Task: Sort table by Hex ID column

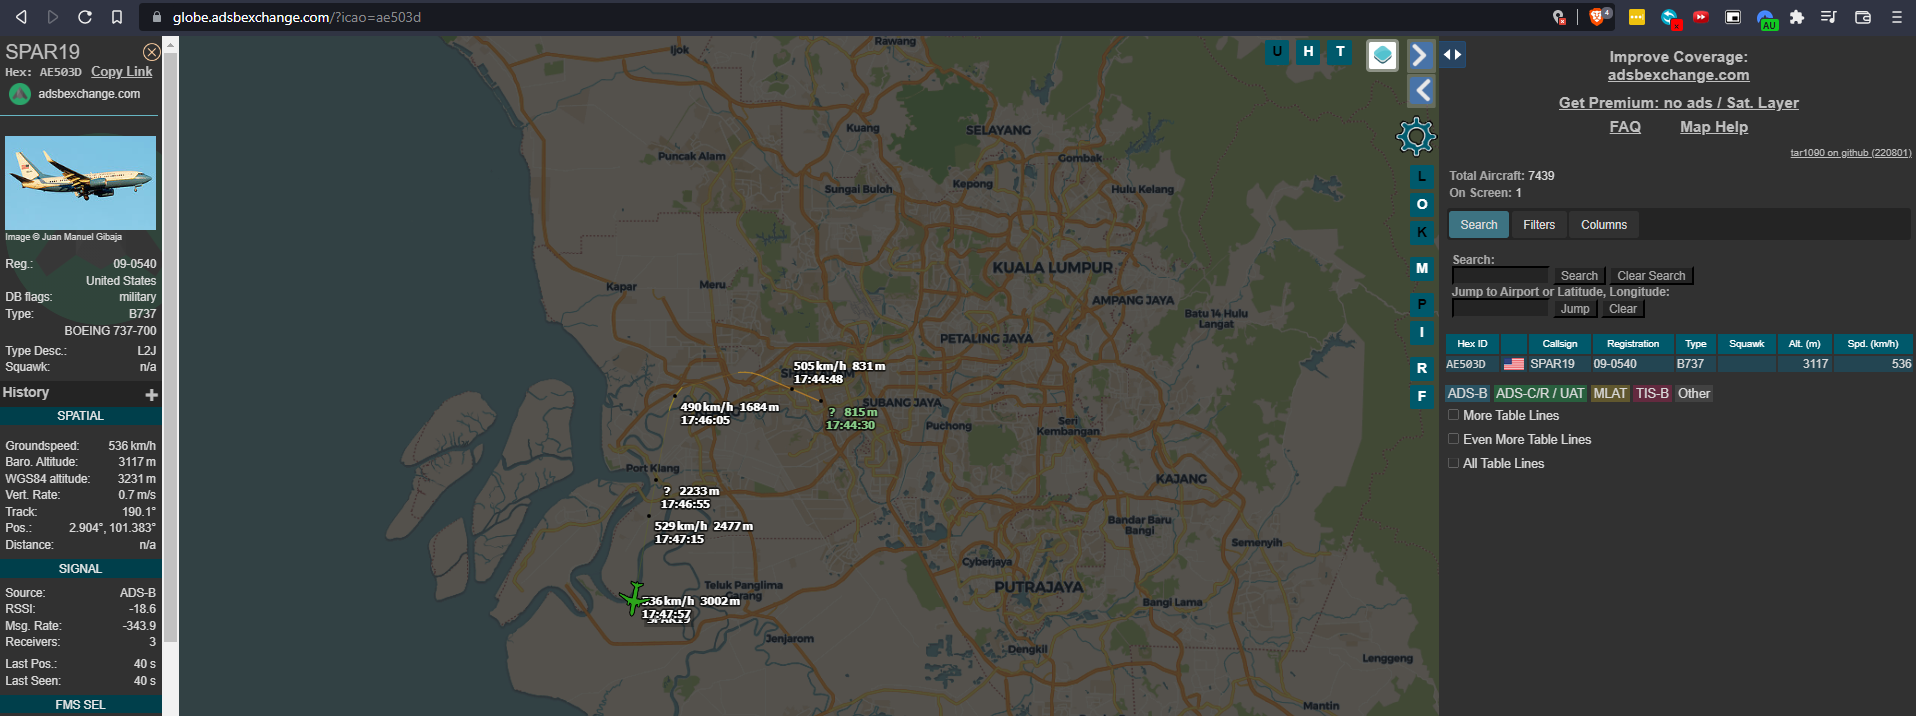Action: coord(1472,344)
